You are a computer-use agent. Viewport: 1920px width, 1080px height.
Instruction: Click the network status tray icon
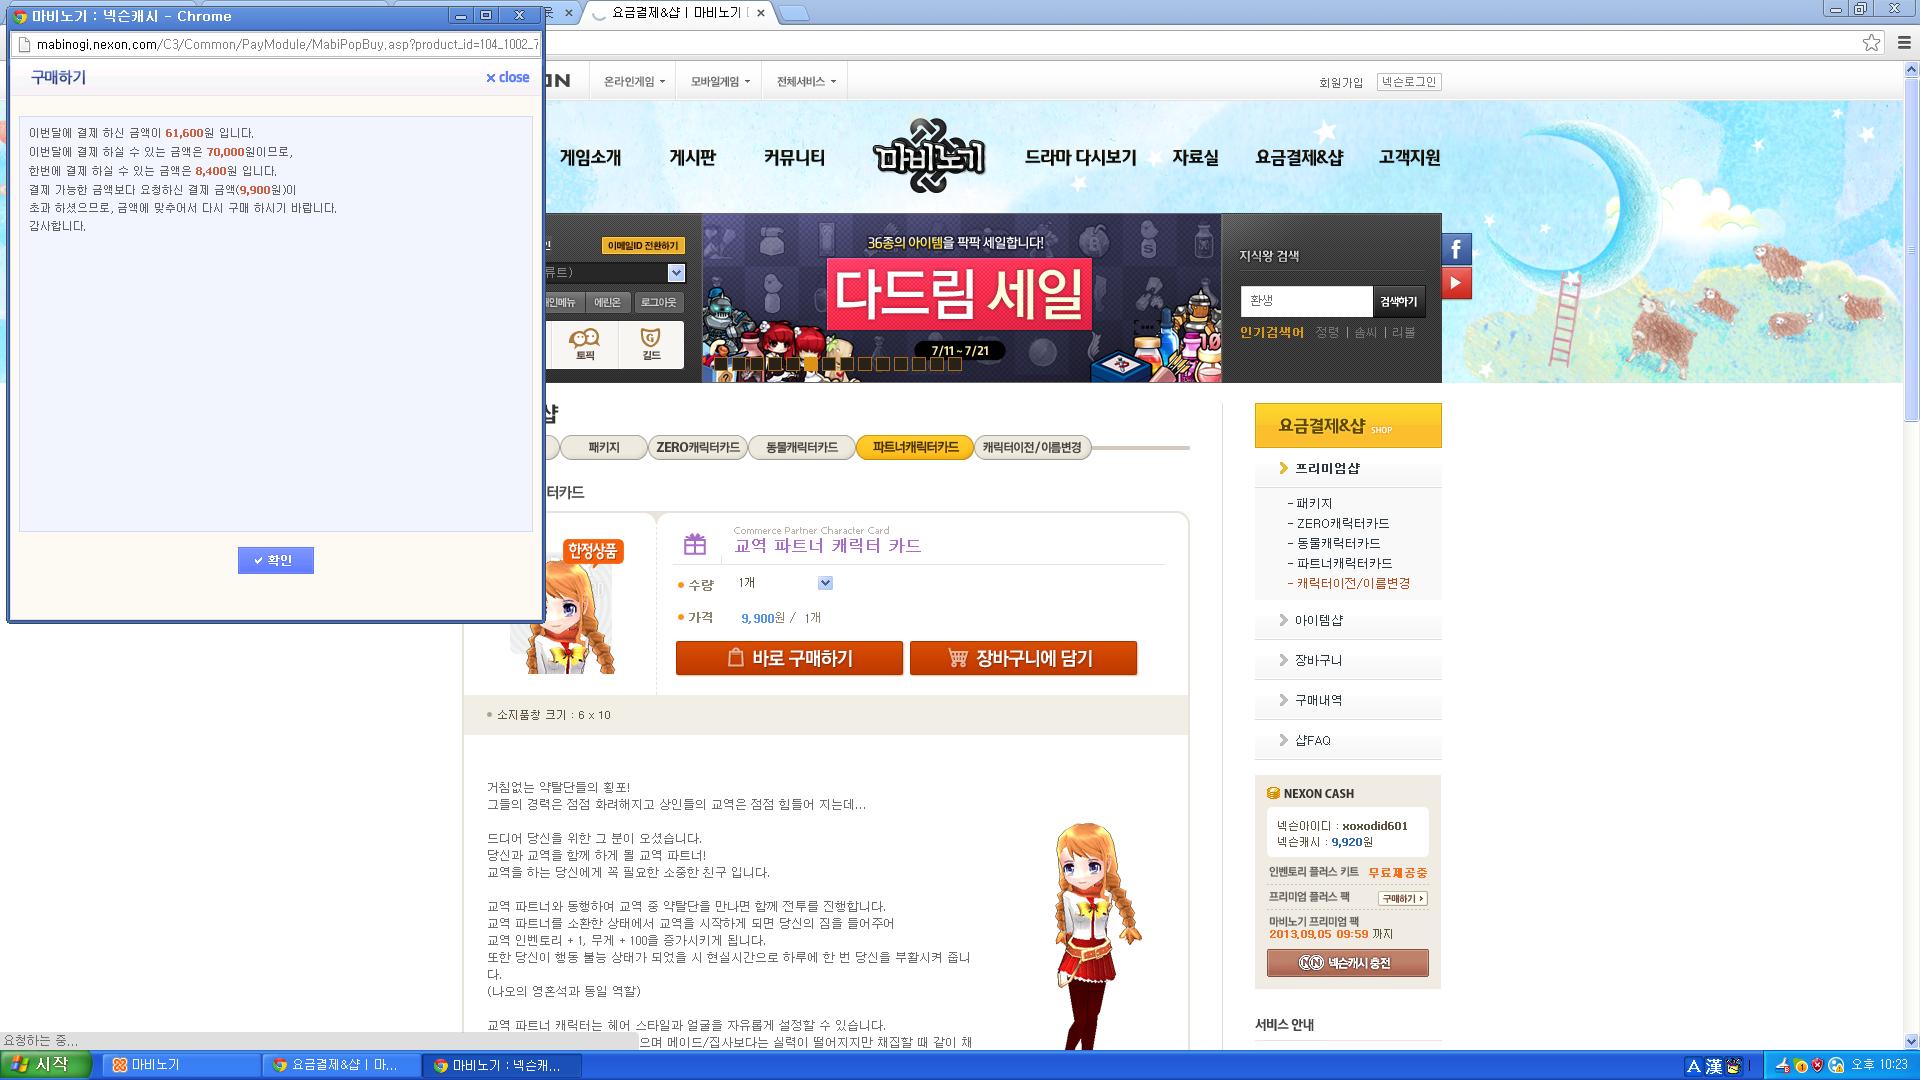click(x=1834, y=1066)
